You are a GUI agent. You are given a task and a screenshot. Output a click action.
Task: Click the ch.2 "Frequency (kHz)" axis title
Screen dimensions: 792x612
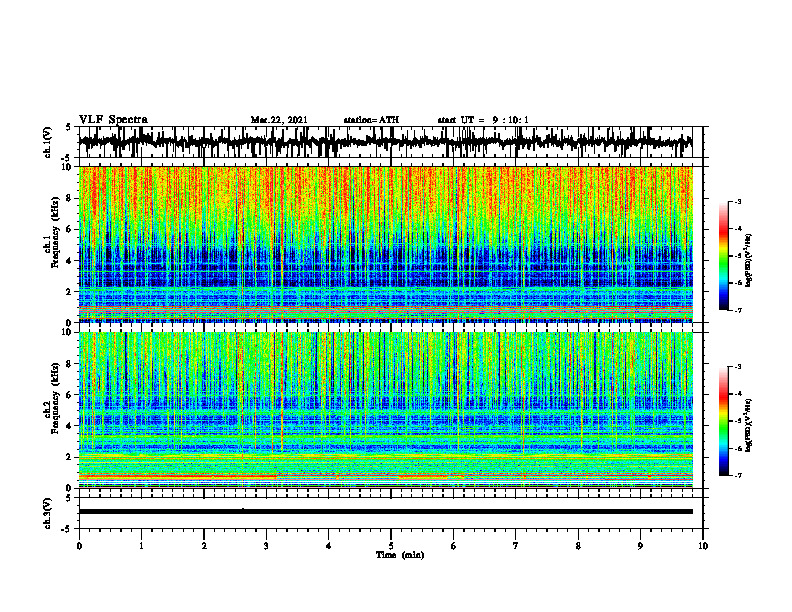pyautogui.click(x=55, y=398)
